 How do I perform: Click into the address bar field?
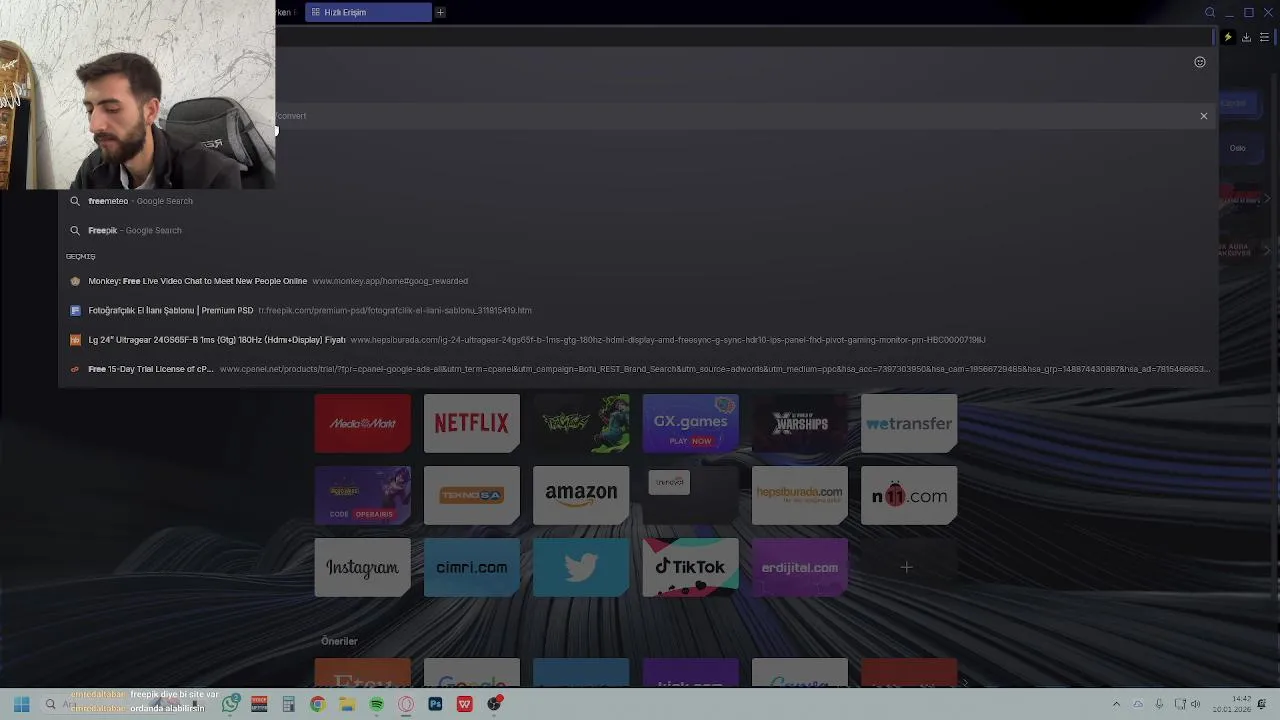(745, 37)
